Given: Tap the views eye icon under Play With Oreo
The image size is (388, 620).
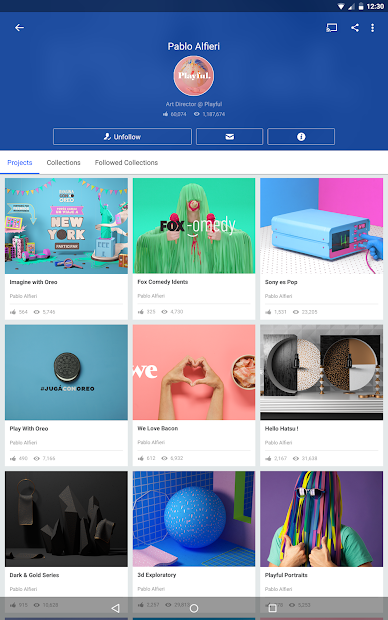Looking at the screenshot, I should [37, 458].
